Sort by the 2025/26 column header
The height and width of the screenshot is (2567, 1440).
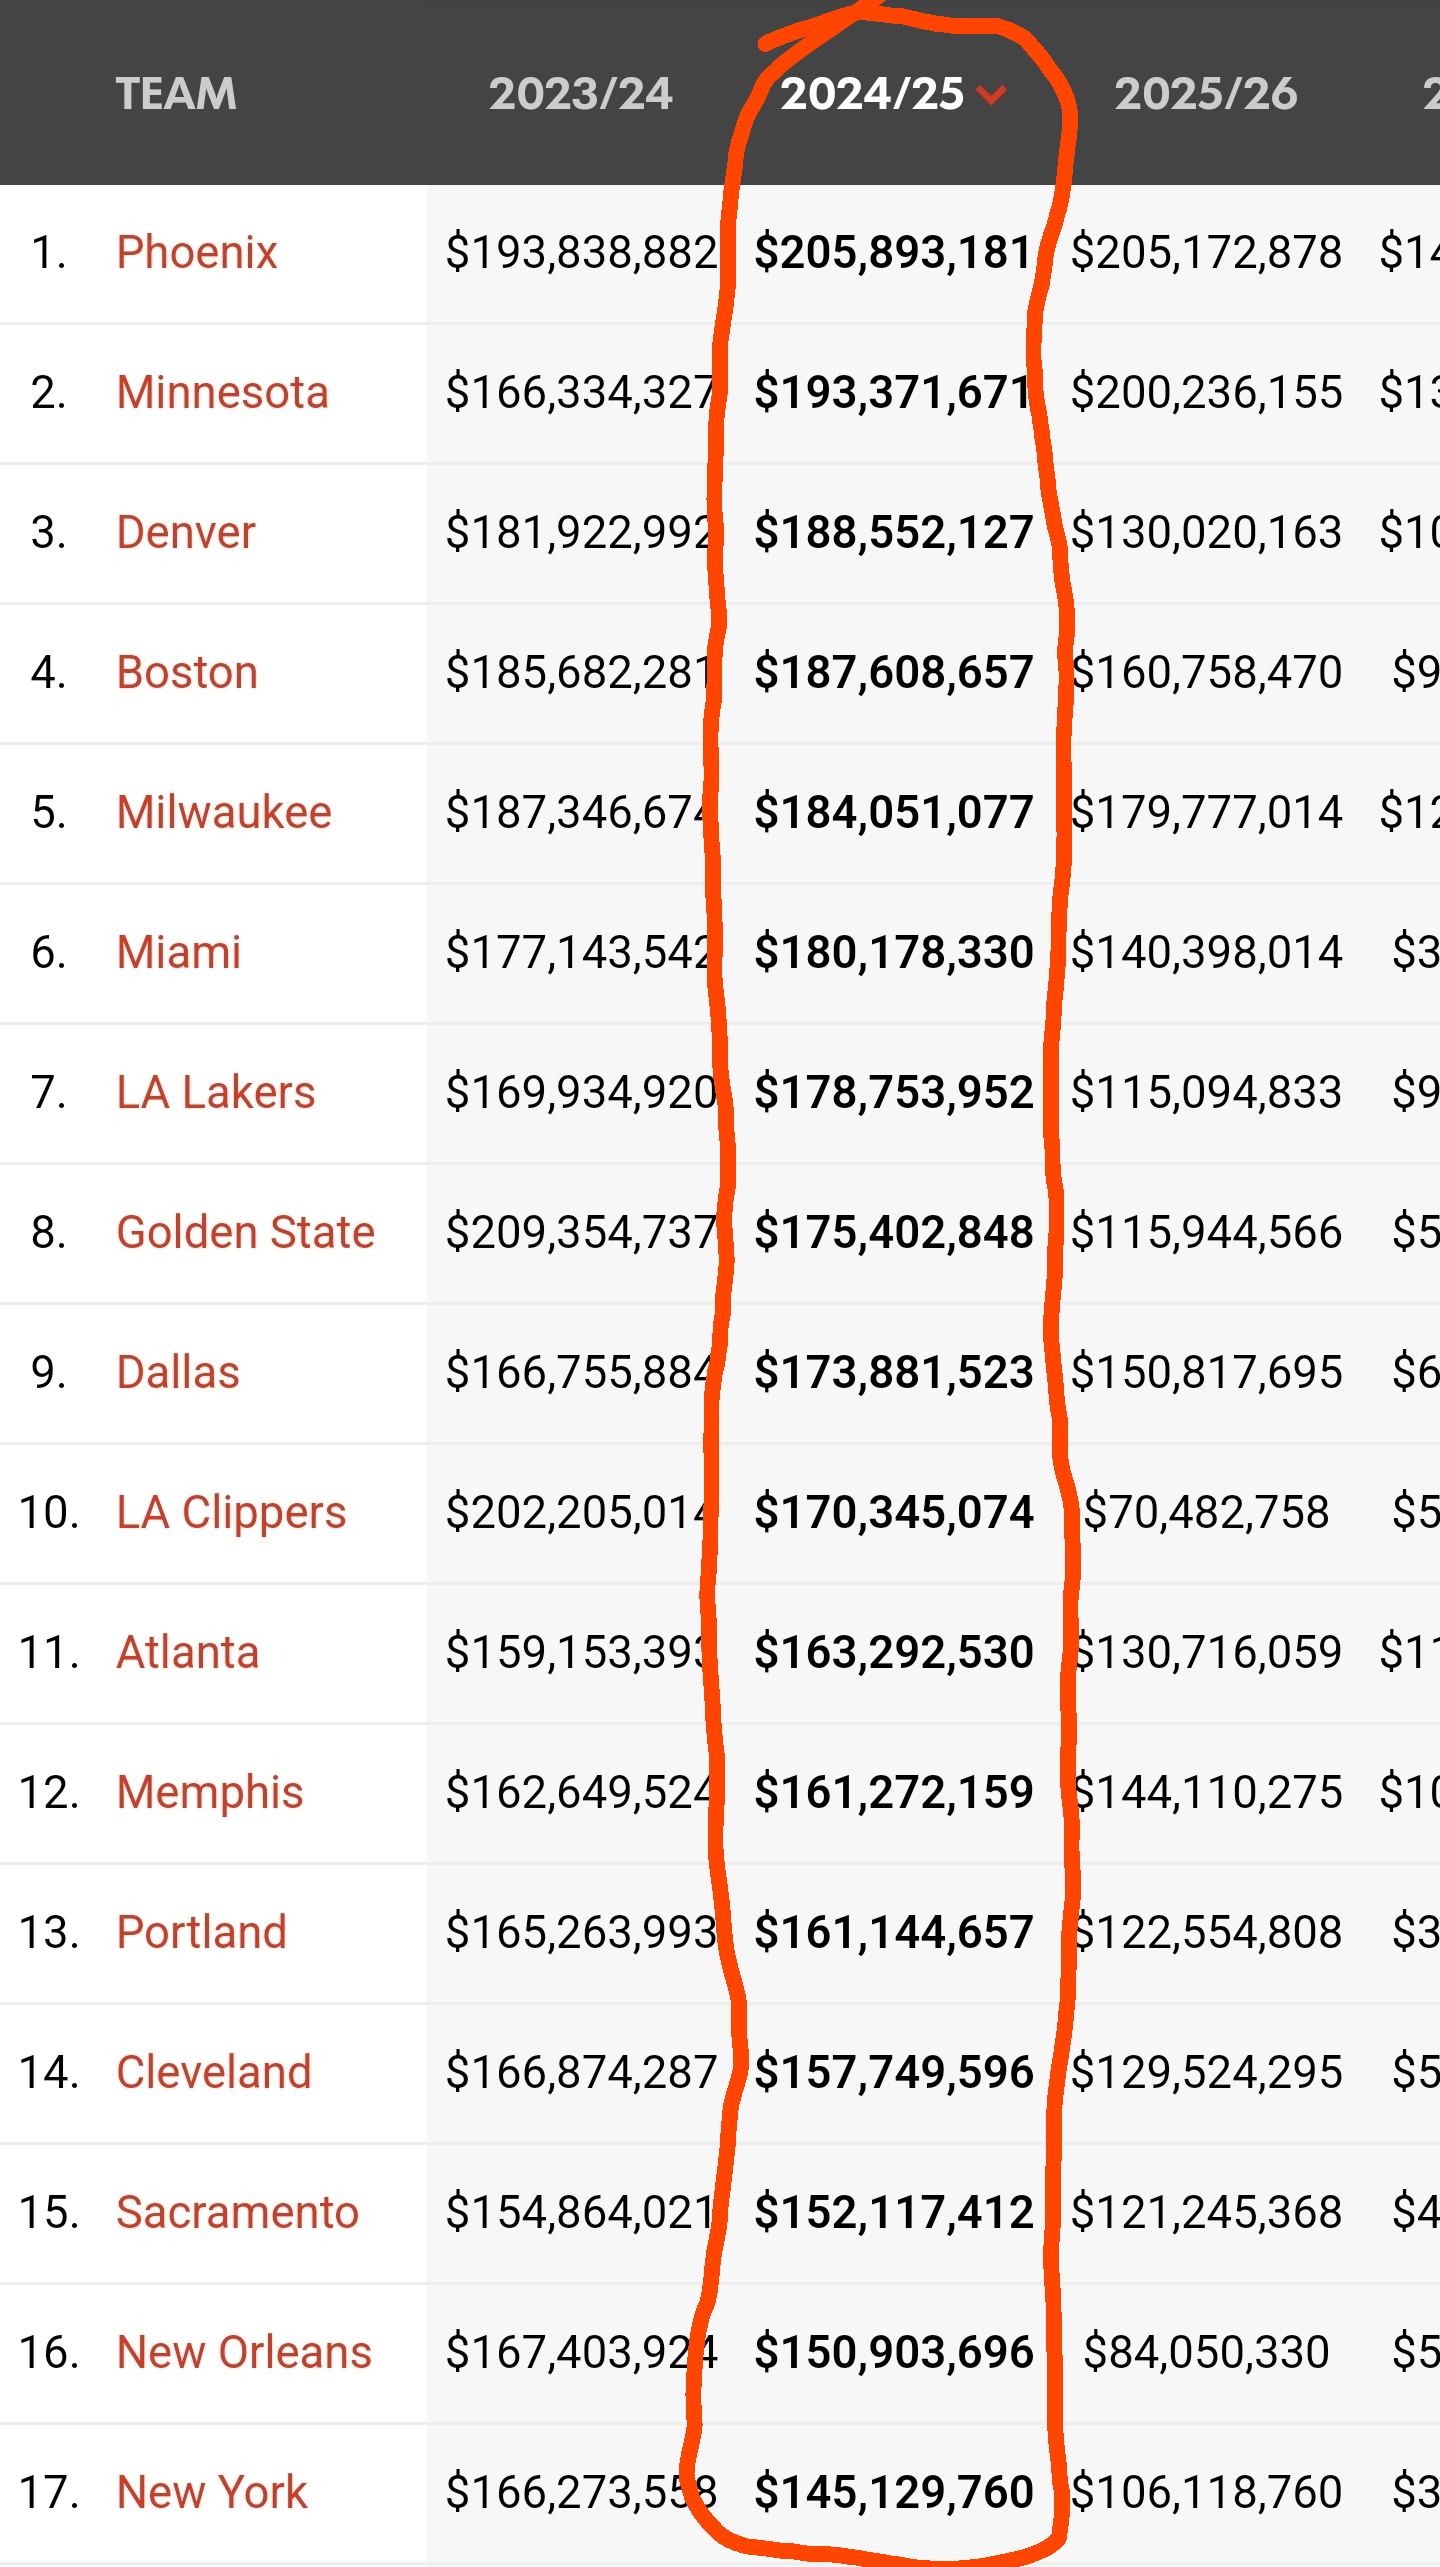(1205, 94)
